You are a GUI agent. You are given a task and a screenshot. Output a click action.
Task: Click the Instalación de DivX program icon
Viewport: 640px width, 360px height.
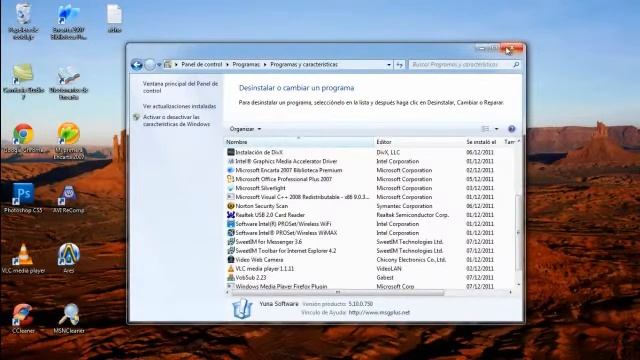231,152
